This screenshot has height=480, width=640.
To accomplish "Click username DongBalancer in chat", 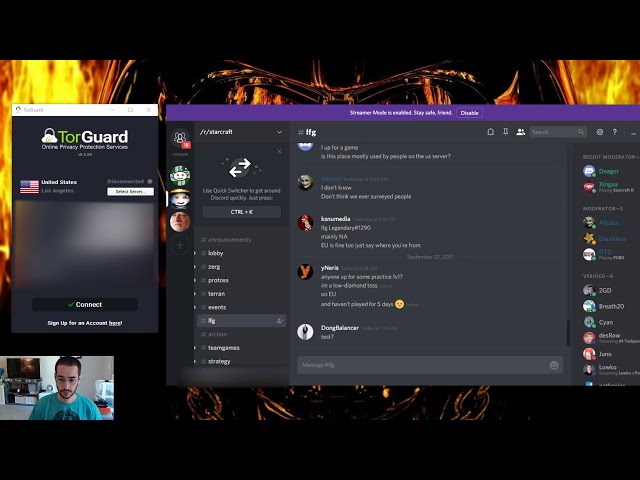I will [x=340, y=327].
